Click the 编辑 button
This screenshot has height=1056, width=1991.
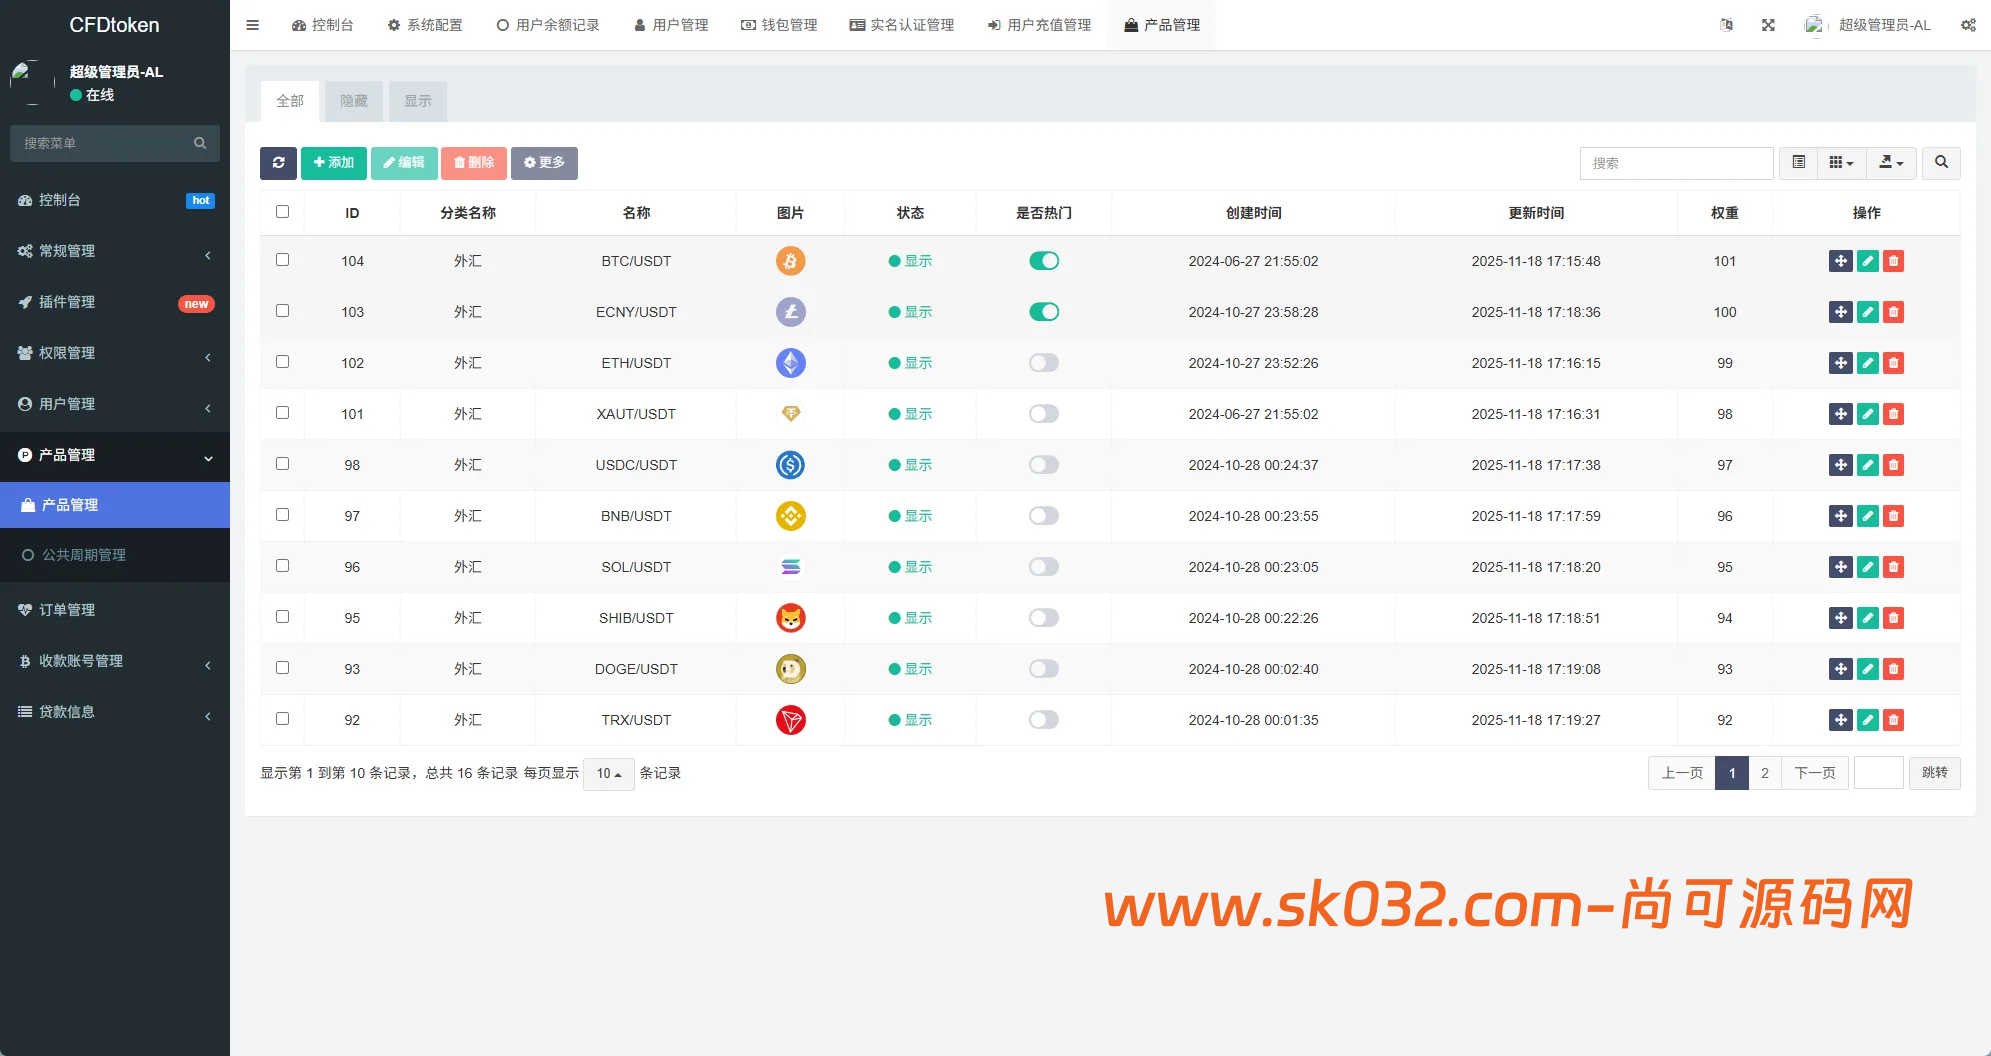click(x=404, y=163)
